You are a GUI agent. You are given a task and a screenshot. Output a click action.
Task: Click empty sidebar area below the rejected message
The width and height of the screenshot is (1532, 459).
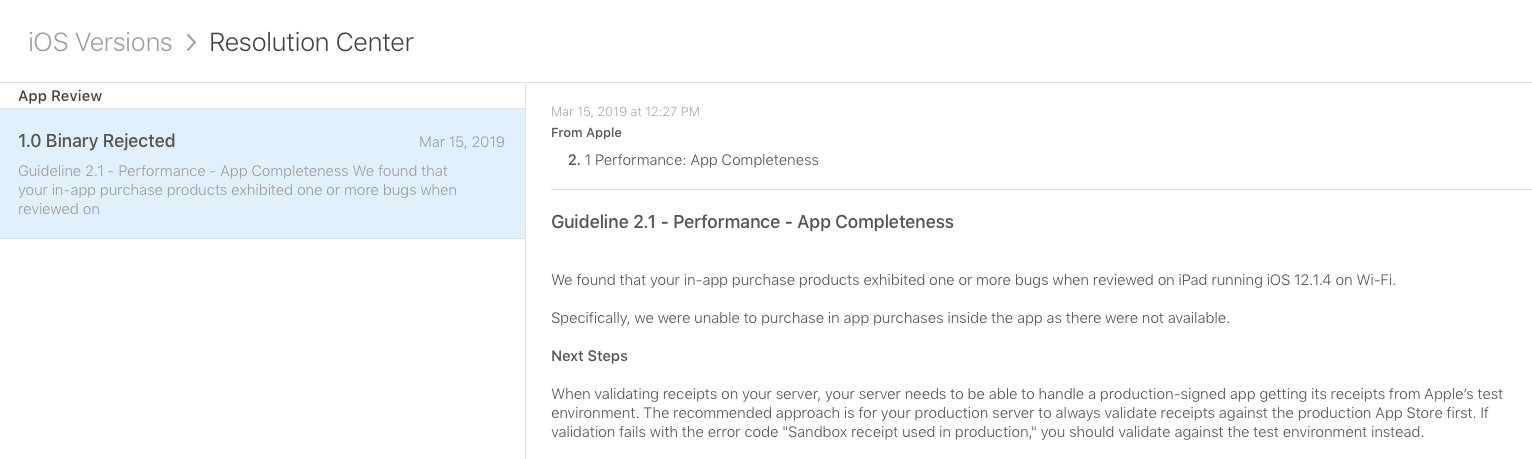pos(262,350)
